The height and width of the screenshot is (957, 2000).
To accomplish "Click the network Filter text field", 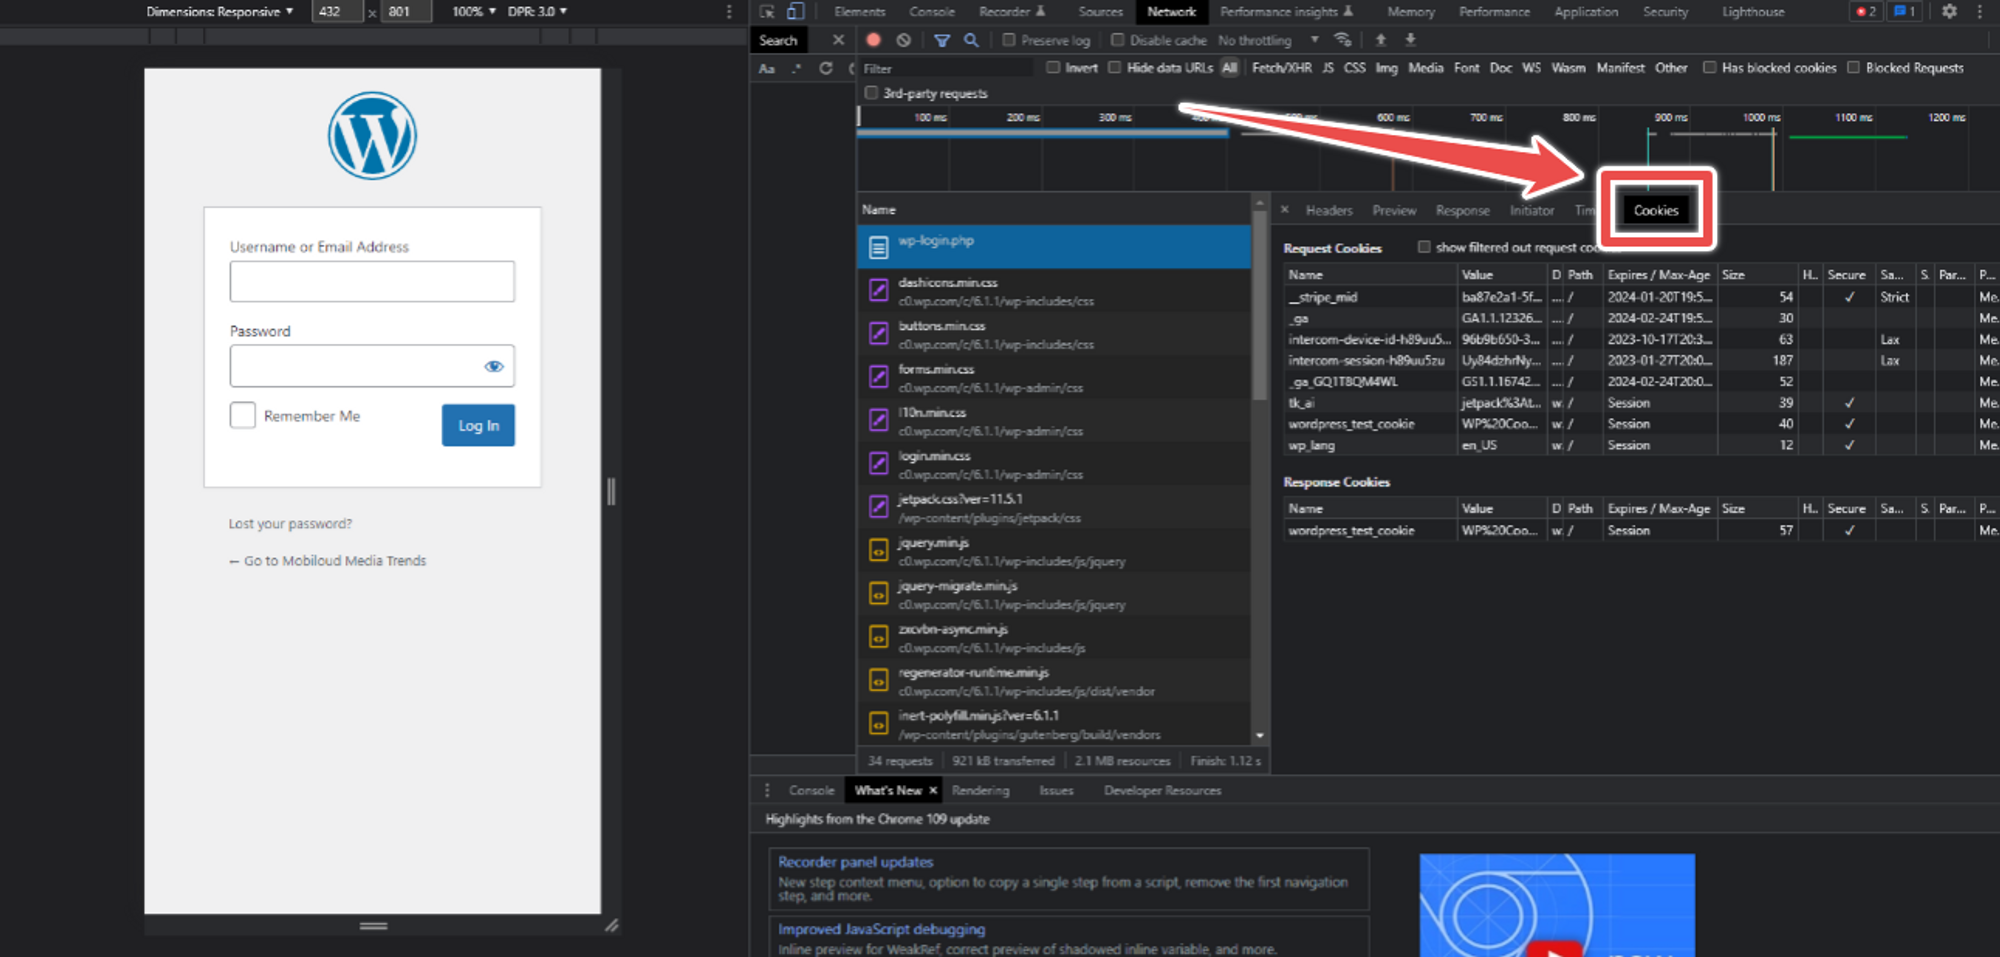I will 946,68.
